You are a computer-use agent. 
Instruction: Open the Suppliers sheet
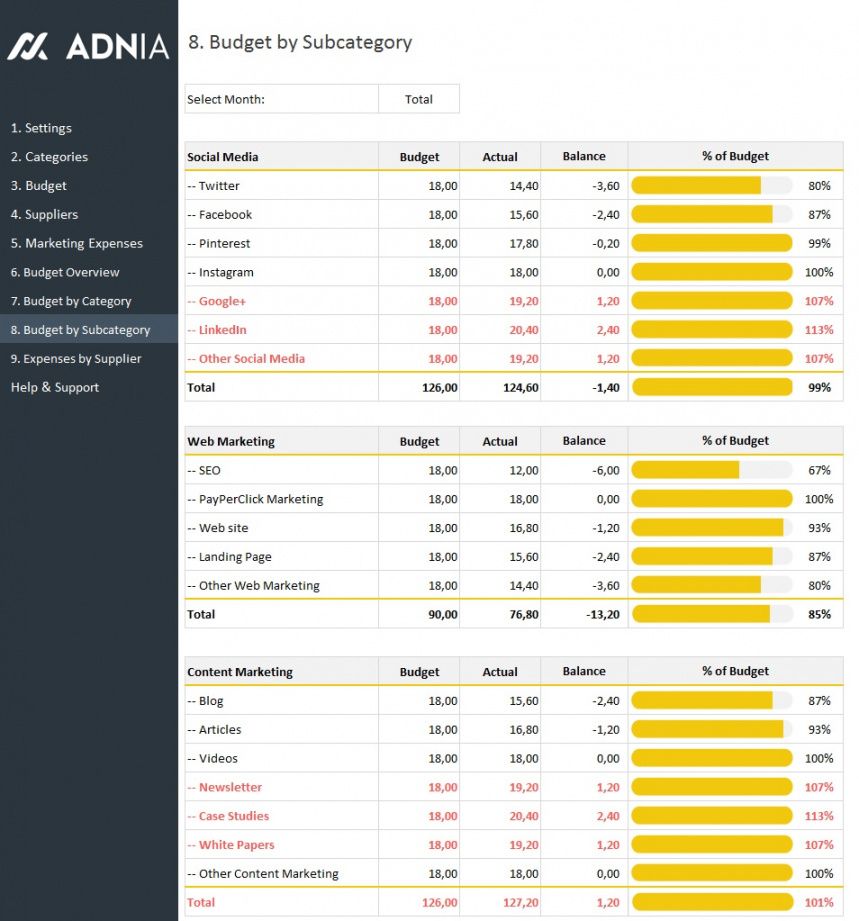pos(44,215)
